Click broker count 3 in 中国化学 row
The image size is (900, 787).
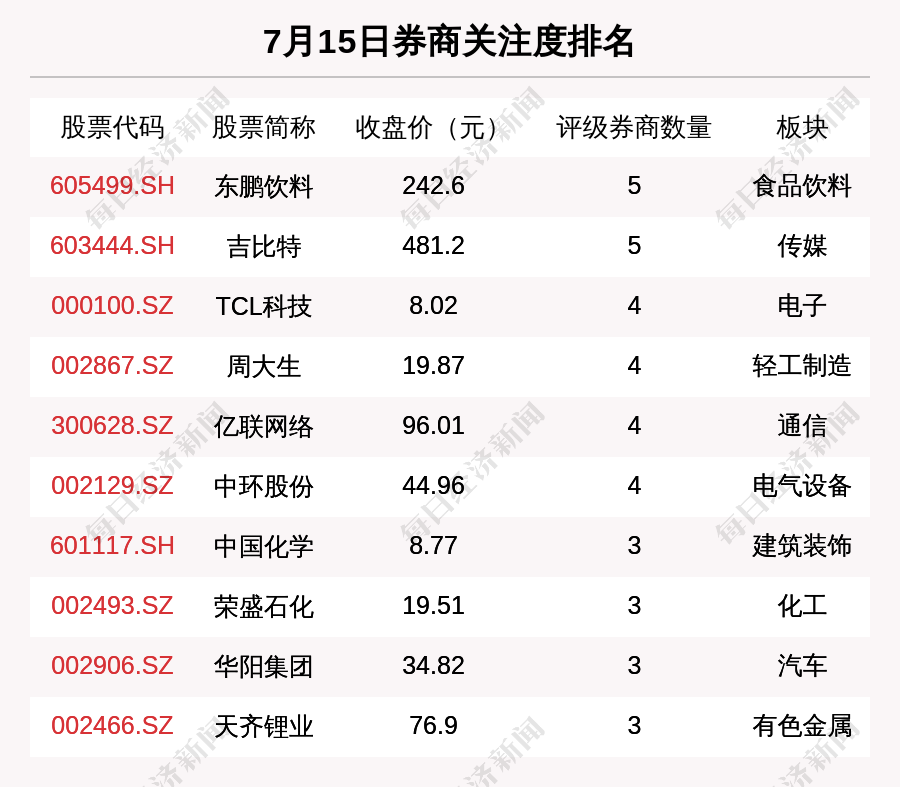[x=634, y=545]
